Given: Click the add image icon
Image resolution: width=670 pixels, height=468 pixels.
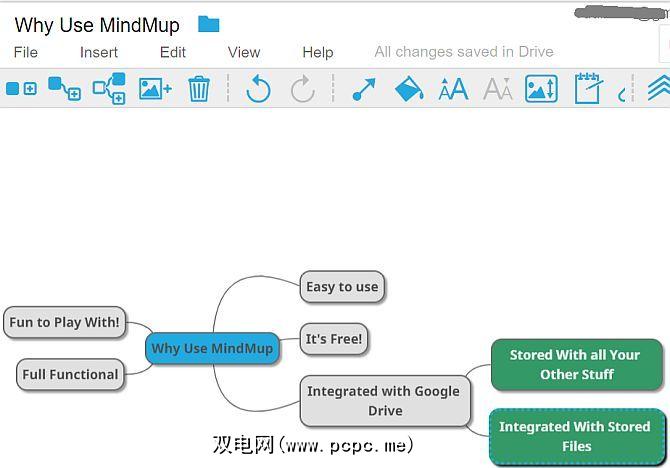Looking at the screenshot, I should 155,88.
